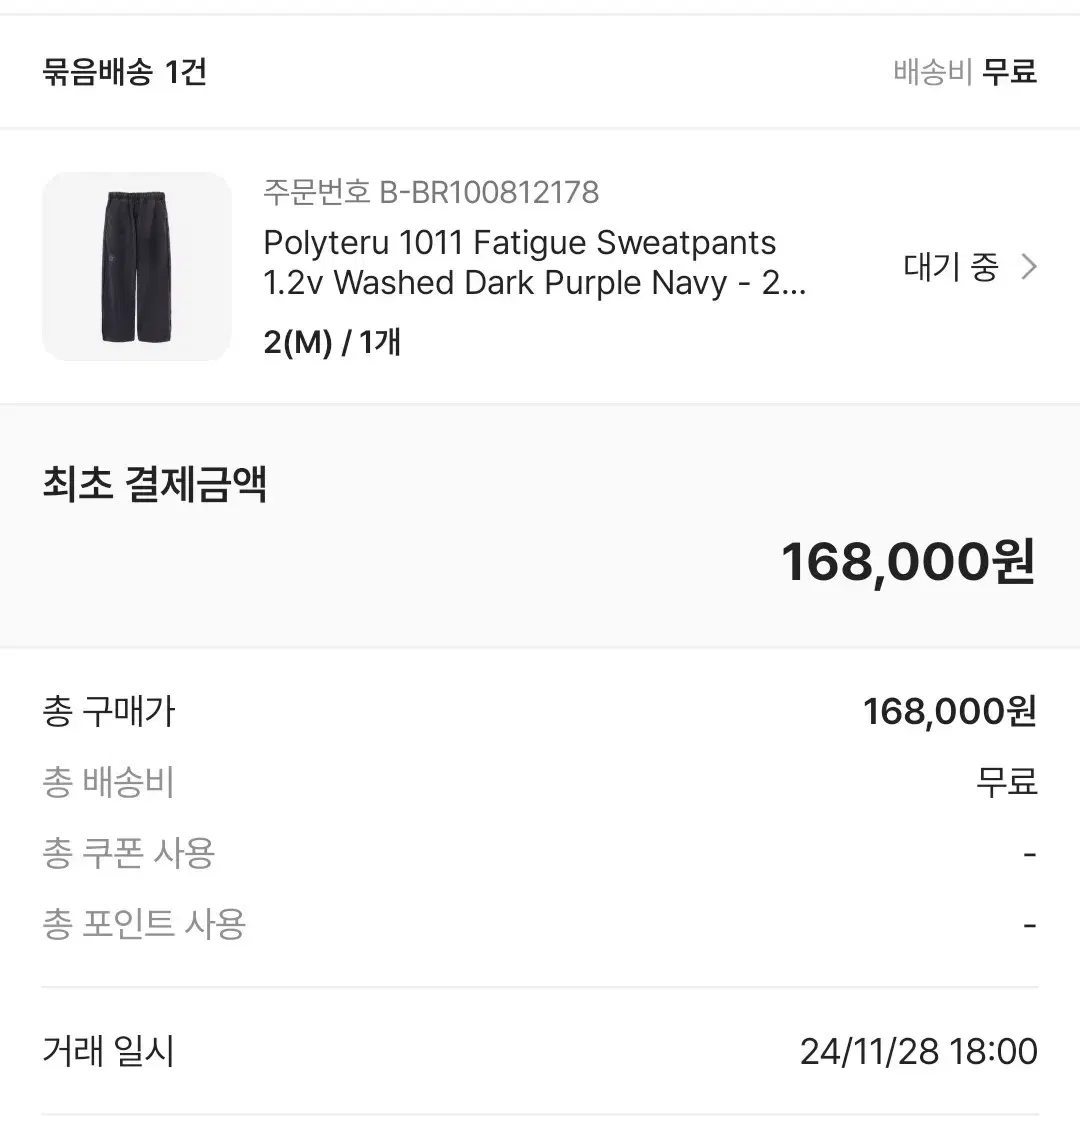This screenshot has width=1080, height=1122.
Task: Select order number B-BR100812178
Action: [x=431, y=192]
